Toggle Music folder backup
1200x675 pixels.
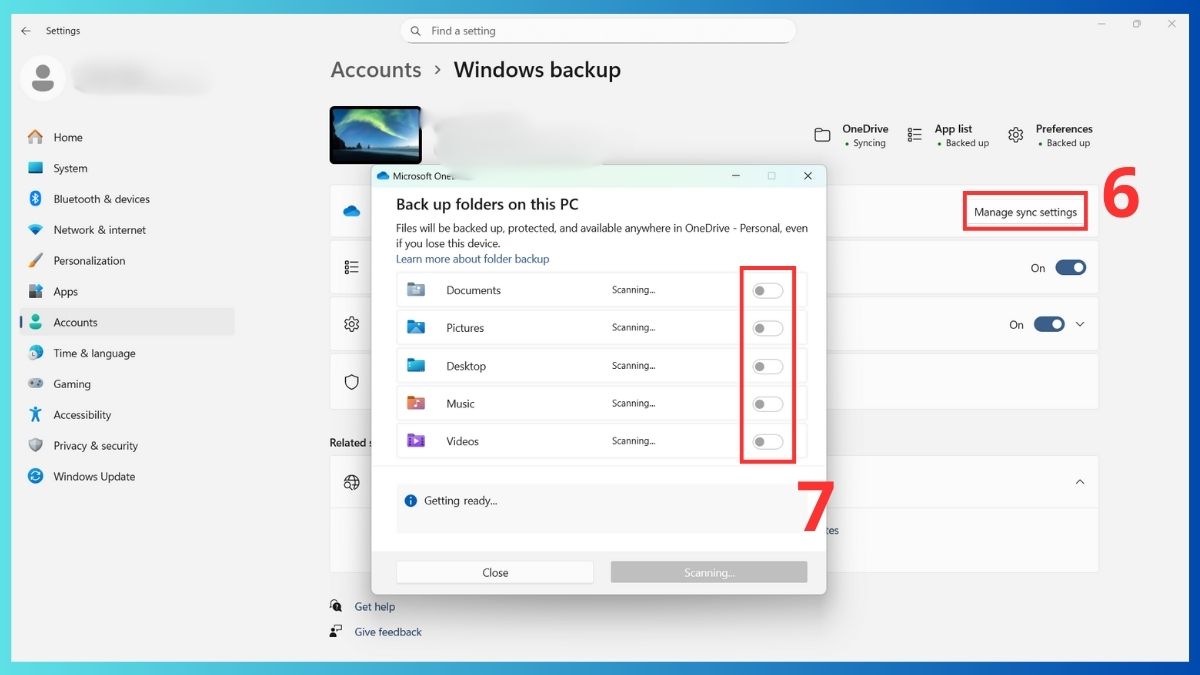coord(768,404)
